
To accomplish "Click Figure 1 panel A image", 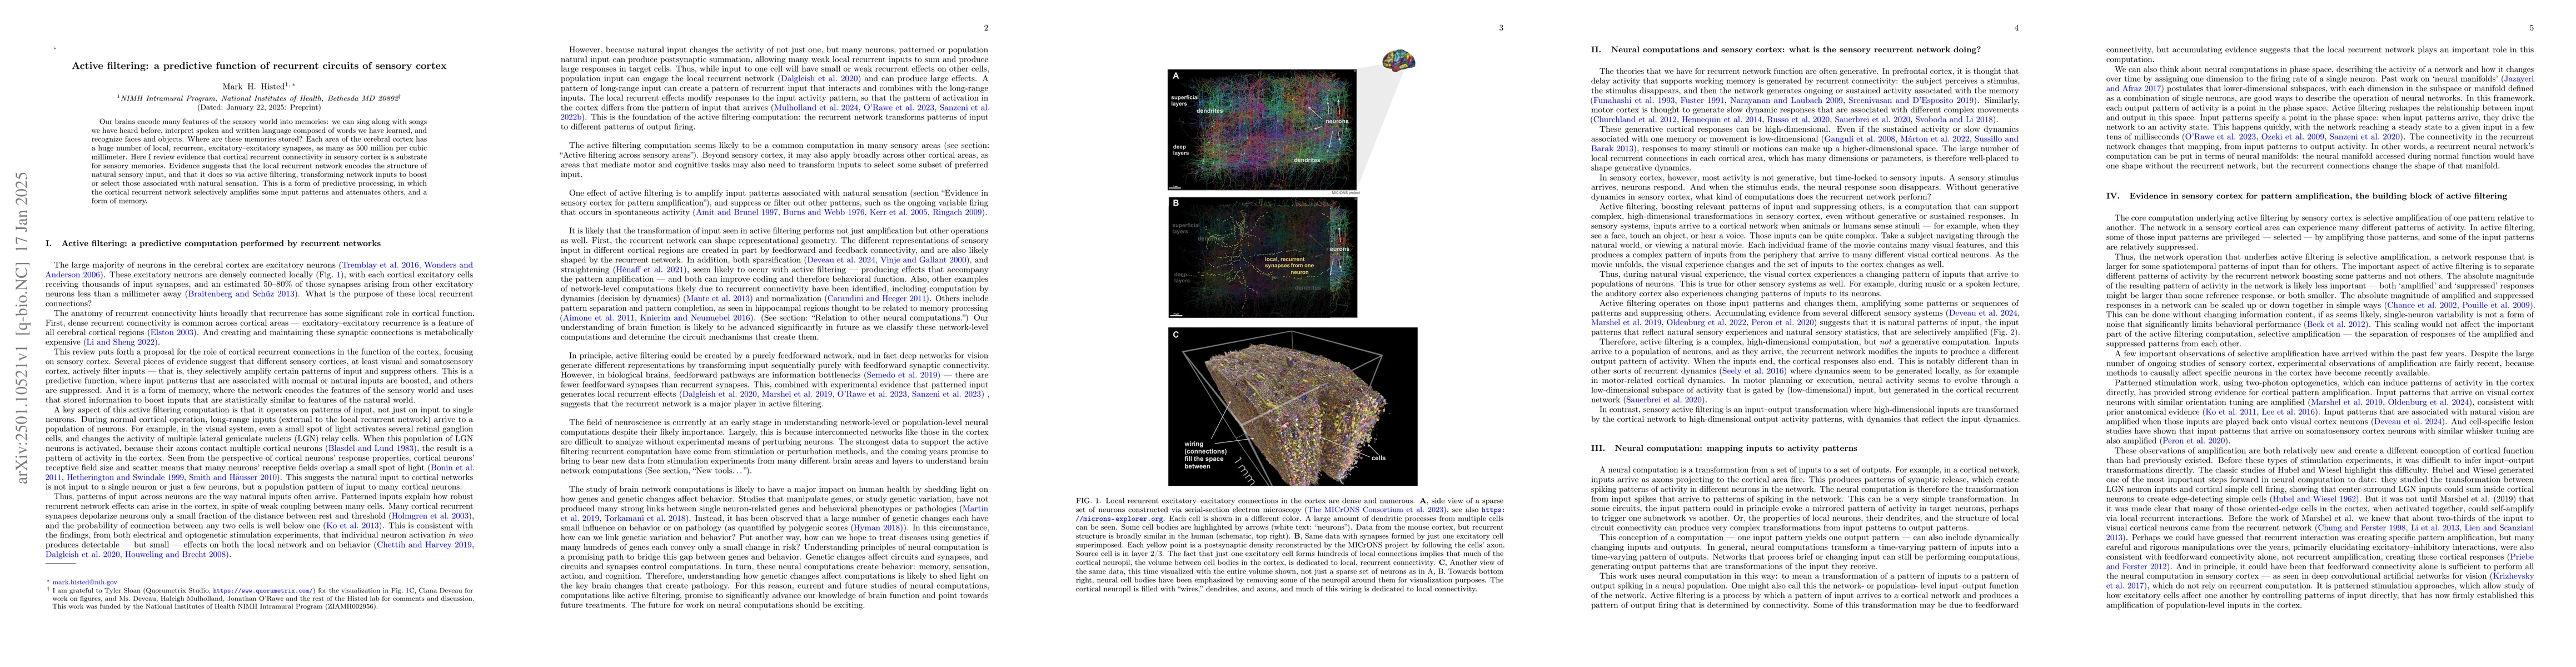I will (1262, 129).
